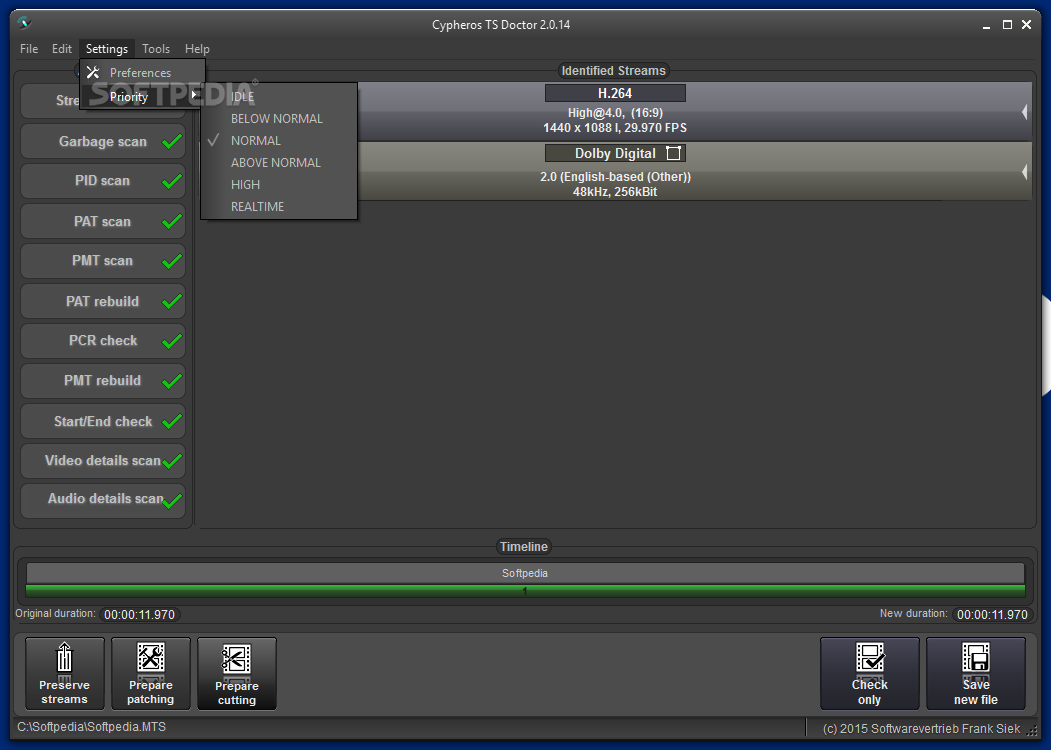Click green checkmark beside Audio details scan
Image resolution: width=1051 pixels, height=750 pixels.
click(x=172, y=501)
